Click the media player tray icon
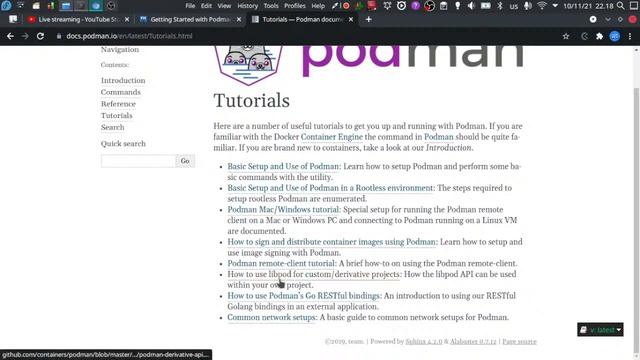 tap(401, 6)
